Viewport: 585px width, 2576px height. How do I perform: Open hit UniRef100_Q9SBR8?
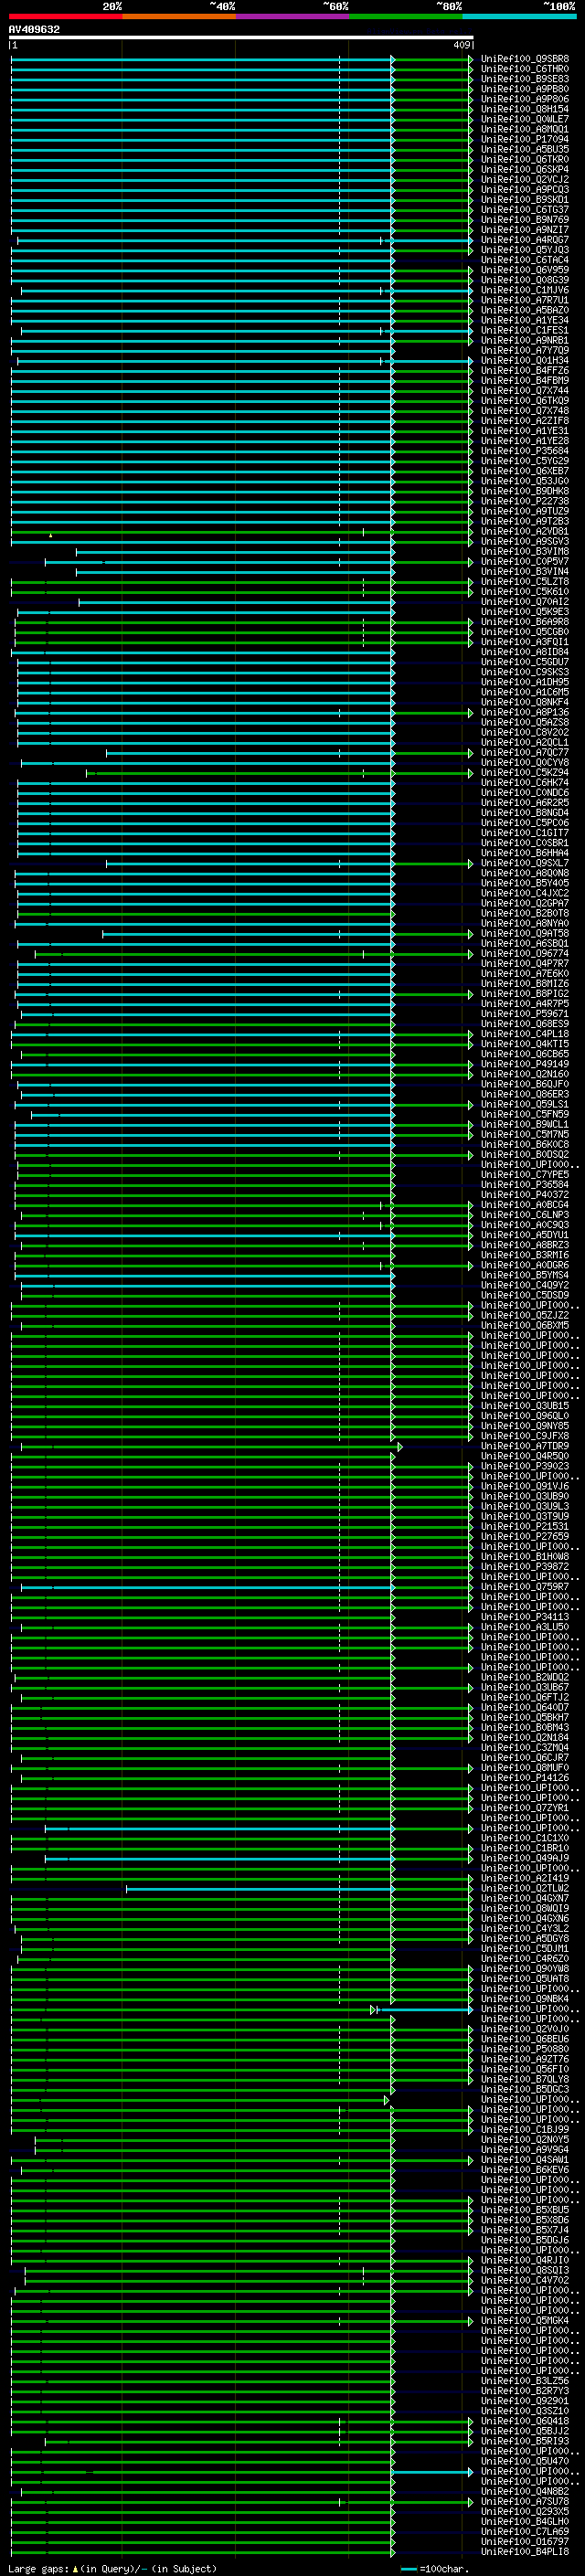[x=524, y=59]
